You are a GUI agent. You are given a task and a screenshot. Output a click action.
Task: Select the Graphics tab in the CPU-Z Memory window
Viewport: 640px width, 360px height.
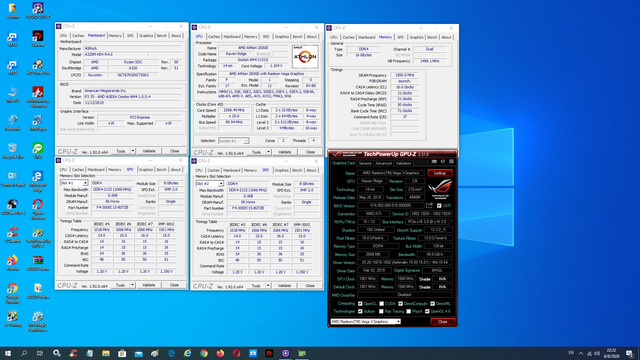tap(416, 37)
